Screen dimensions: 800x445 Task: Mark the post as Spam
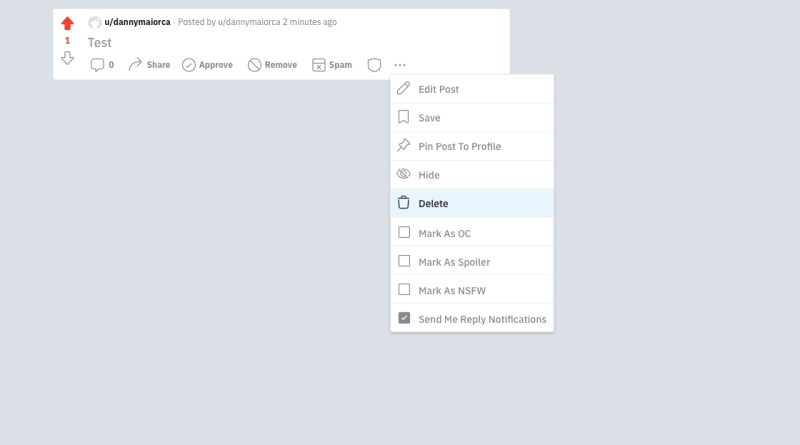pyautogui.click(x=332, y=65)
